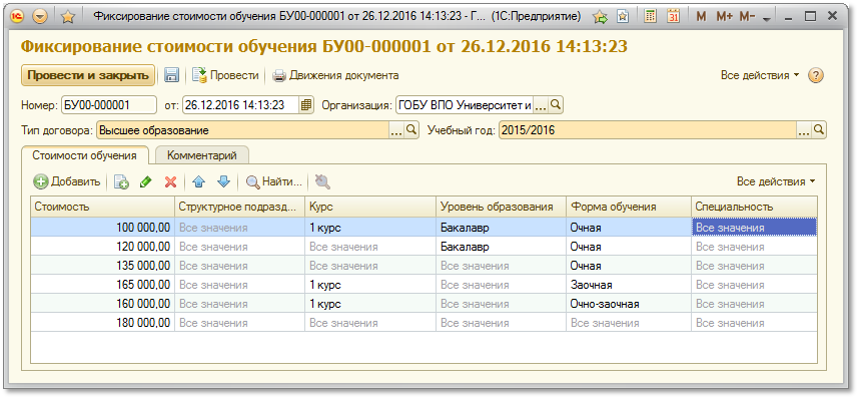Open Организация with the magnifier icon

pos(555,105)
